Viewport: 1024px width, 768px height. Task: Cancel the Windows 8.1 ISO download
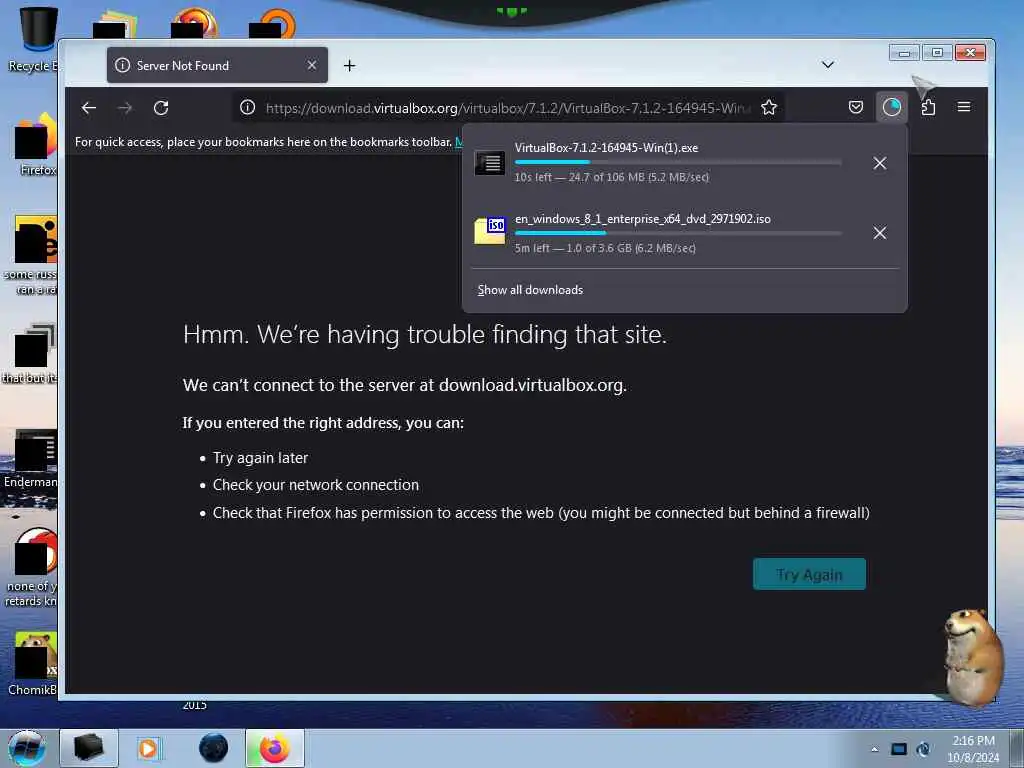point(880,232)
